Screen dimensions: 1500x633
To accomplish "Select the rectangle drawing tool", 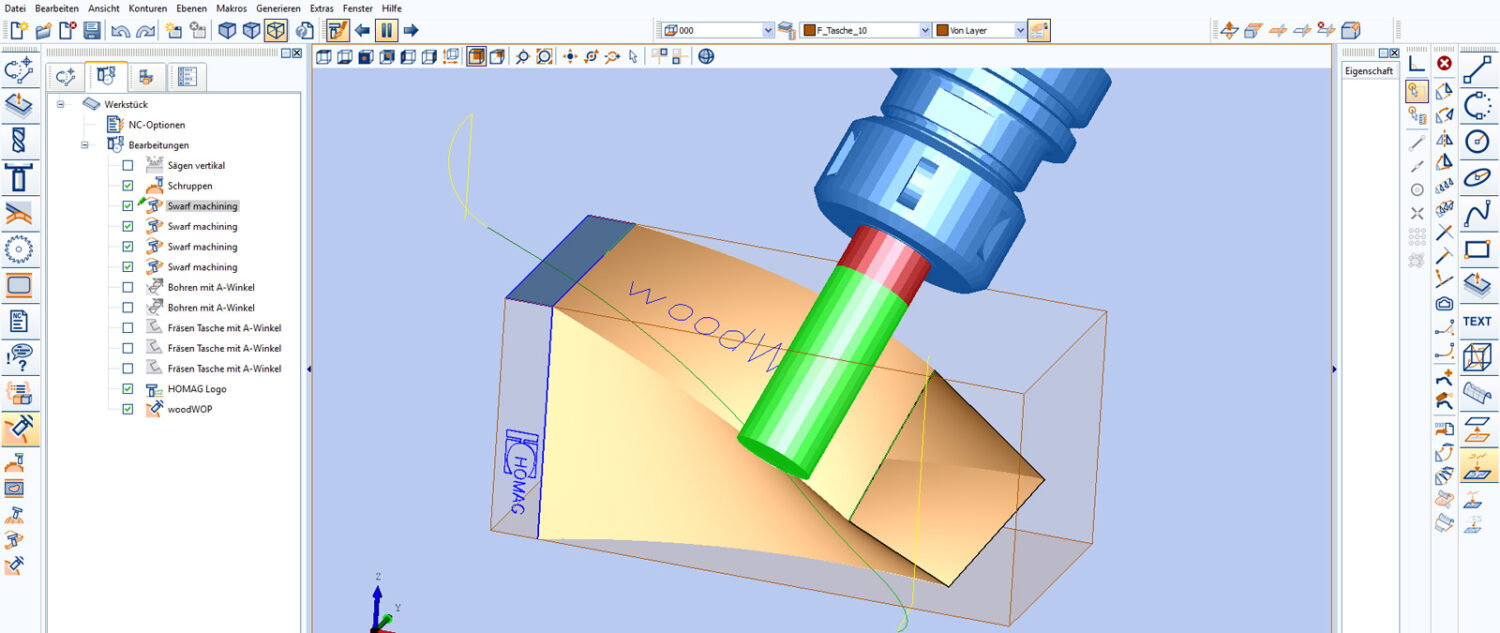I will tap(1477, 249).
